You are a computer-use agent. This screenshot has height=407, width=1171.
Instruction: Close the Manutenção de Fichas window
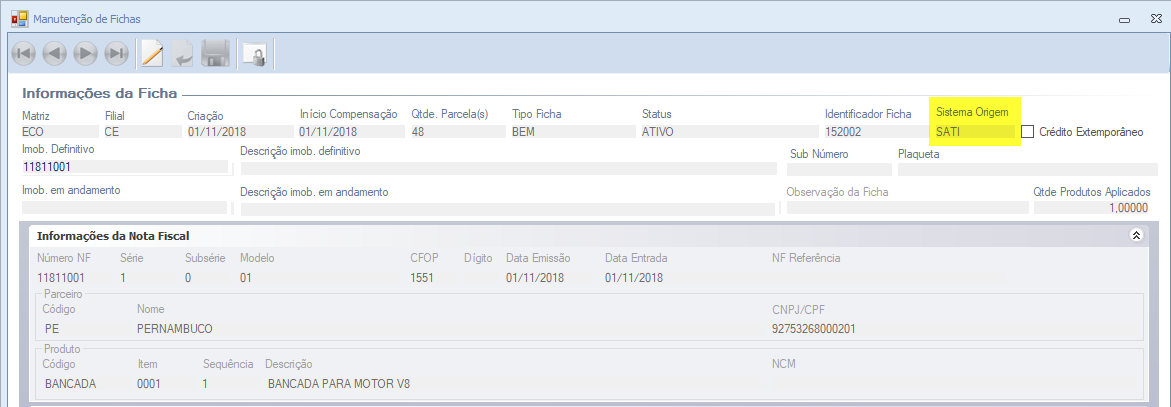click(1148, 17)
